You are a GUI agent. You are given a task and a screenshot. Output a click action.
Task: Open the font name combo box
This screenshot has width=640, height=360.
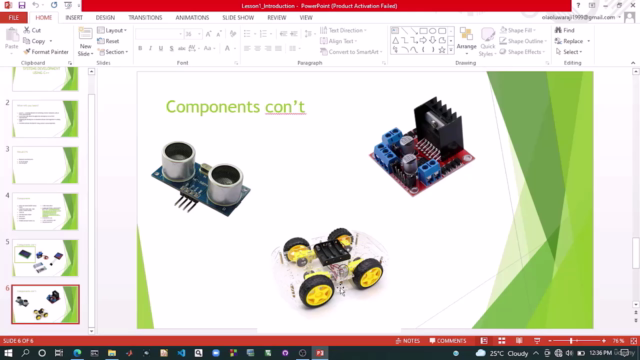tap(159, 34)
